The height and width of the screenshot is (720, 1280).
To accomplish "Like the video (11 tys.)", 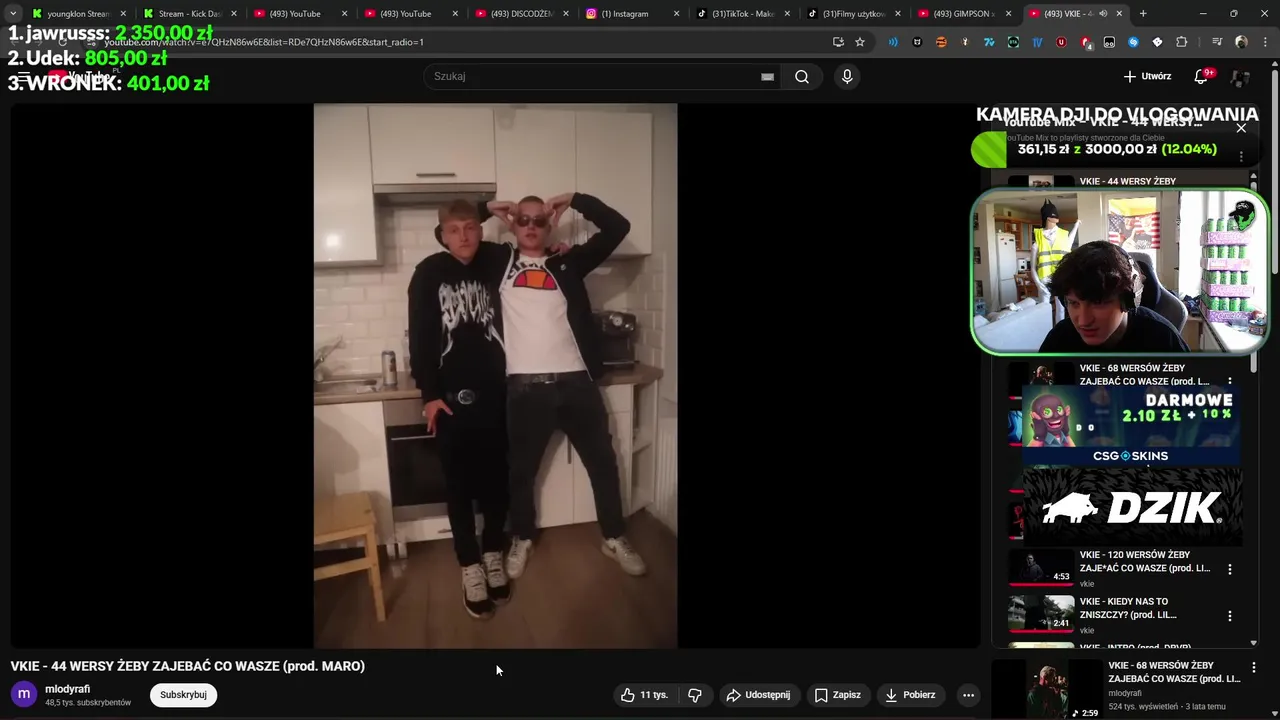I will coord(645,695).
